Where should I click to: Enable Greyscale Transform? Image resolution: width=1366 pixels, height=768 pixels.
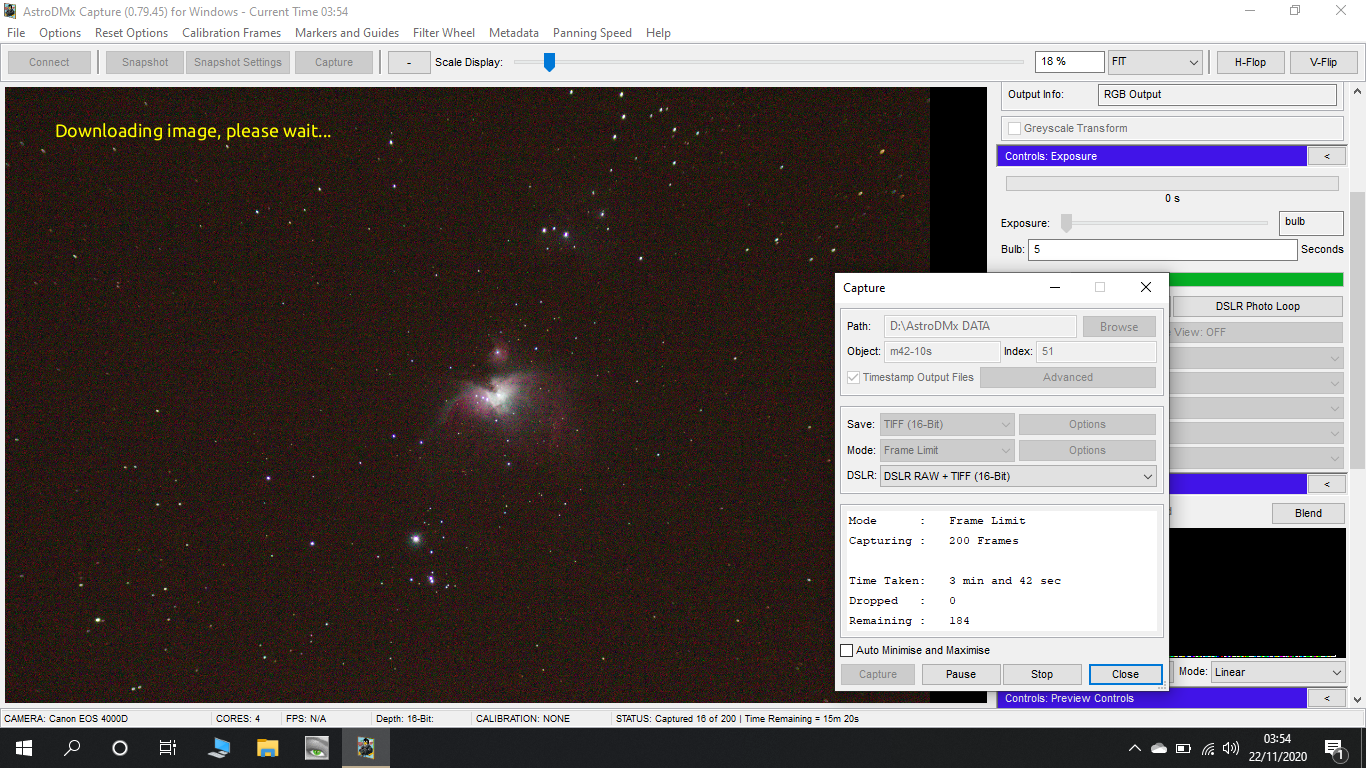click(x=1015, y=128)
